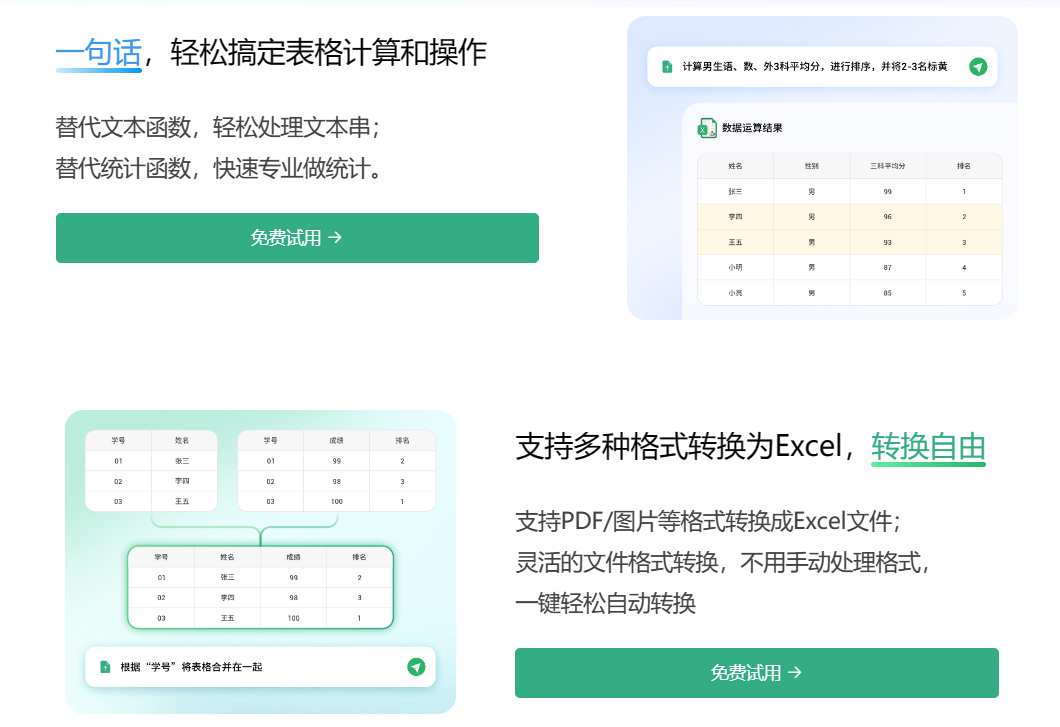Viewport: 1060px width, 727px height.
Task: Click the 数据运算结果 title text
Action: click(752, 128)
